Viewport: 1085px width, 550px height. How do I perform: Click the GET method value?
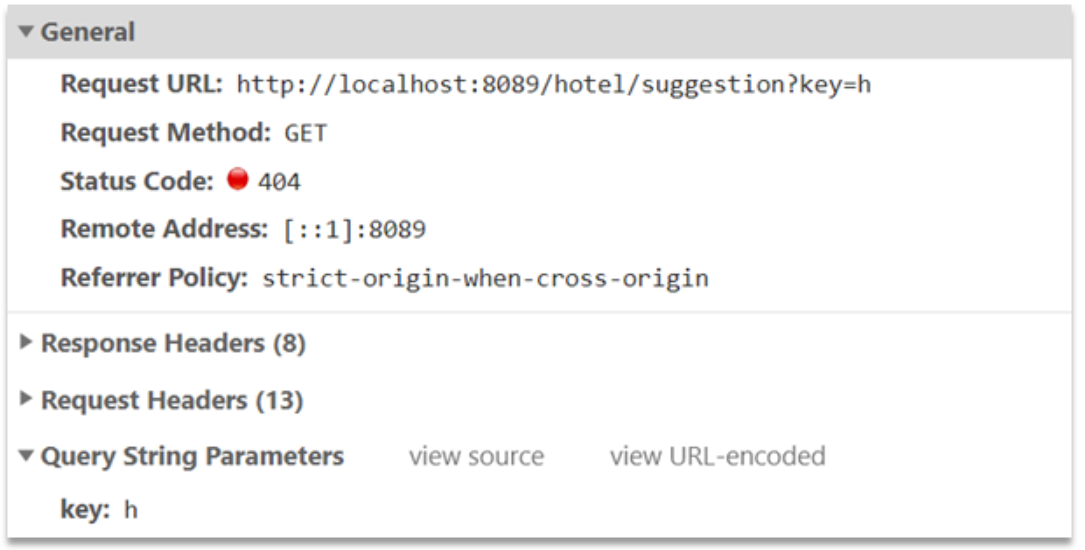pyautogui.click(x=306, y=133)
